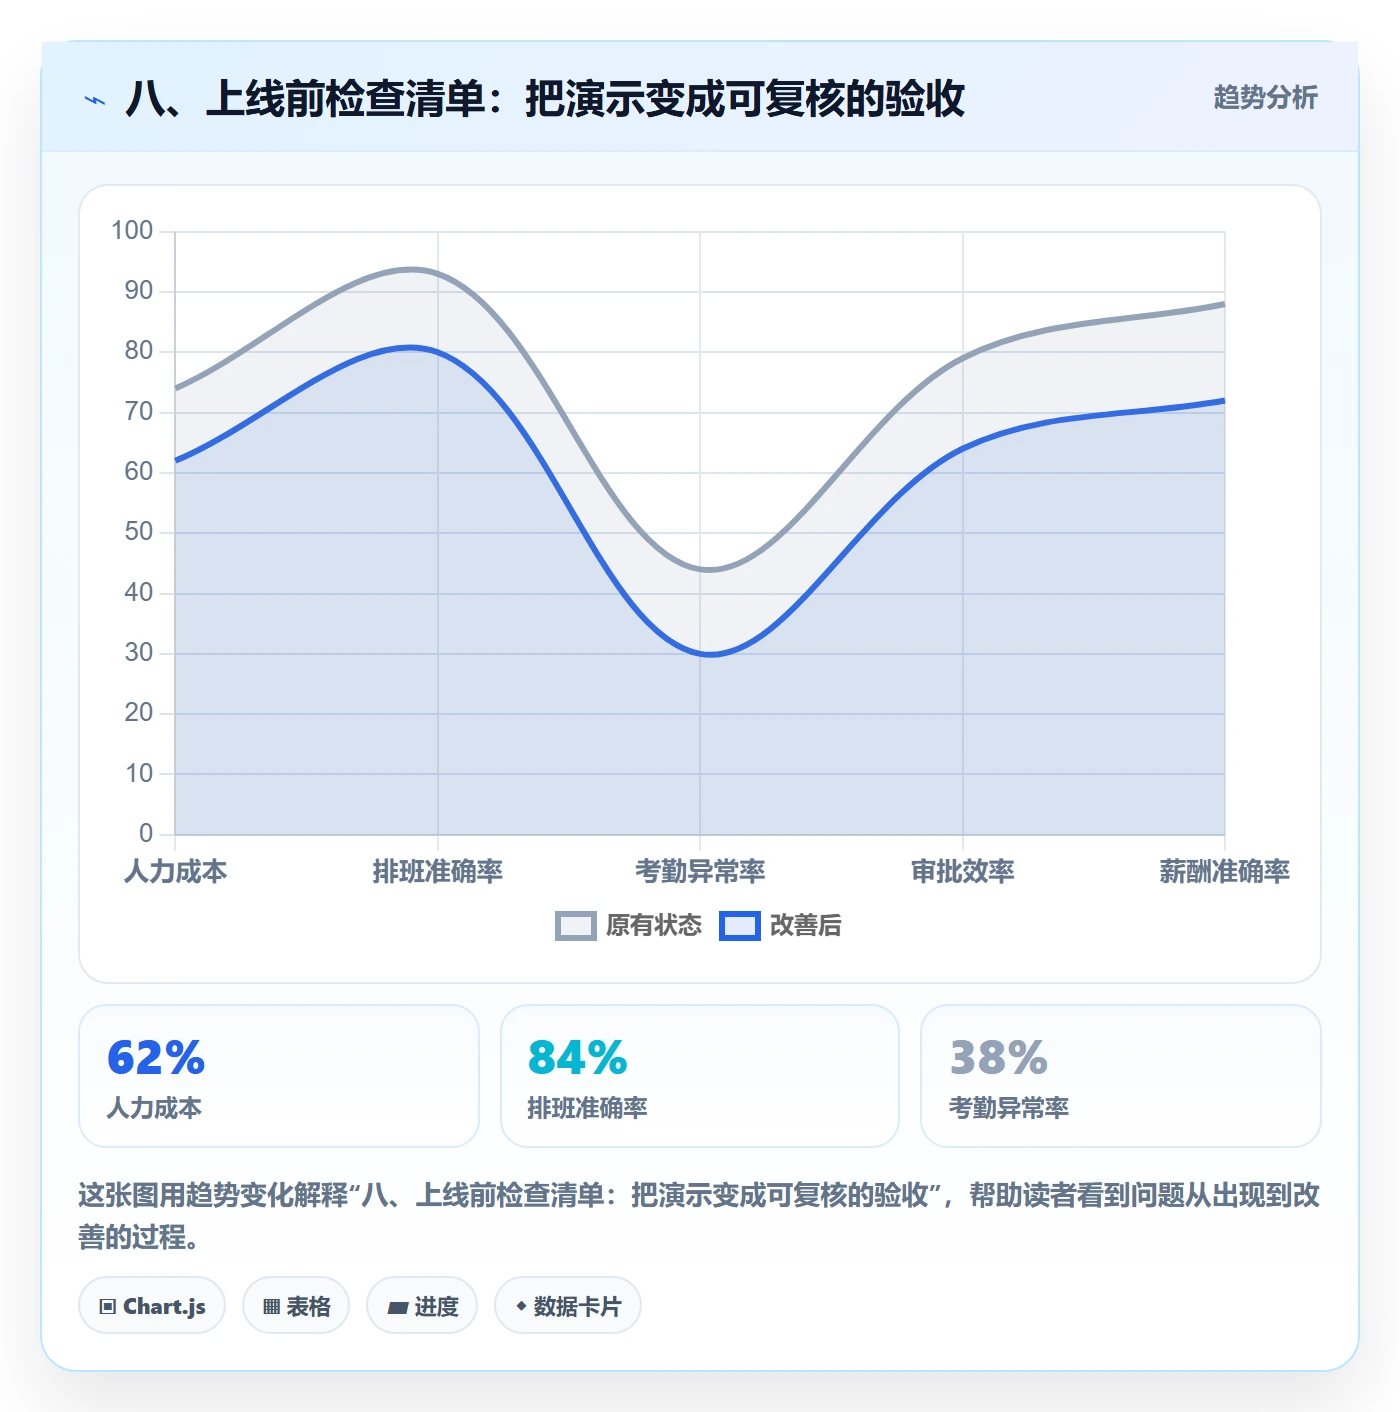Viewport: 1400px width, 1412px height.
Task: Click the 审批效率 x-axis label
Action: tap(963, 871)
